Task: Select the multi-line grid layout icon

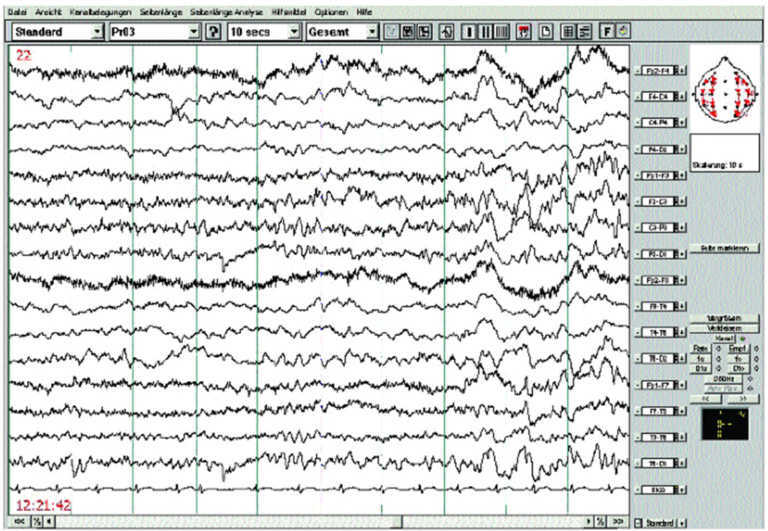Action: 502,32
